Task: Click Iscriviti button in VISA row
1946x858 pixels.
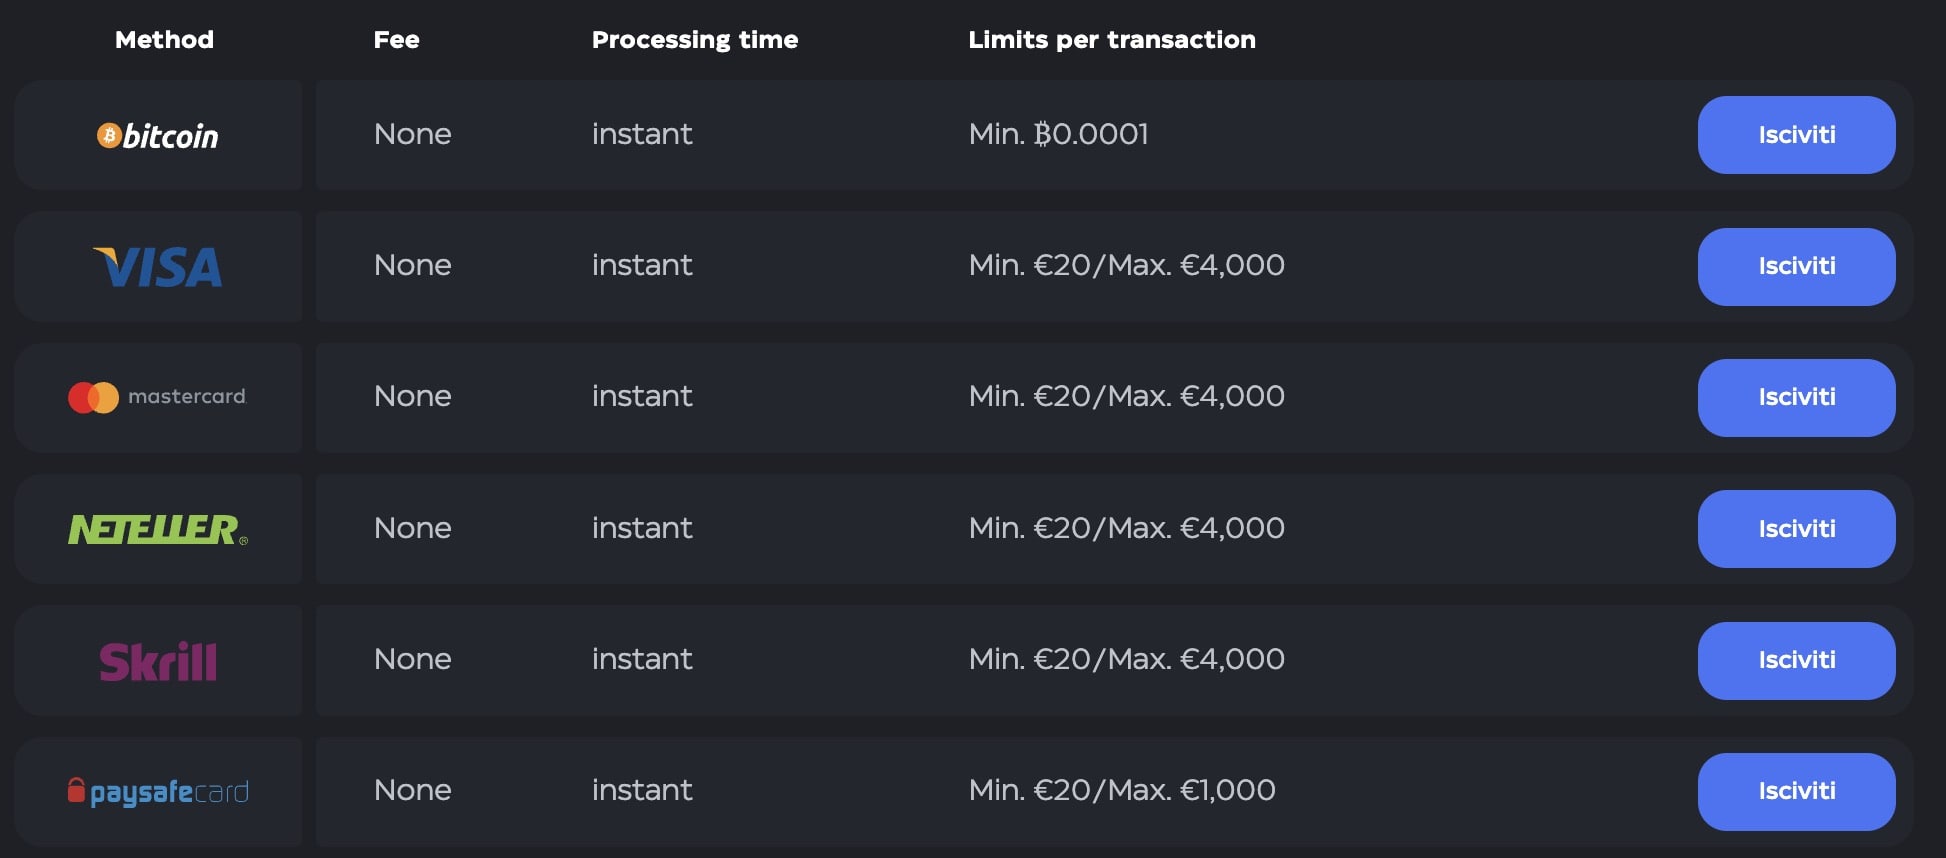Action: point(1796,267)
